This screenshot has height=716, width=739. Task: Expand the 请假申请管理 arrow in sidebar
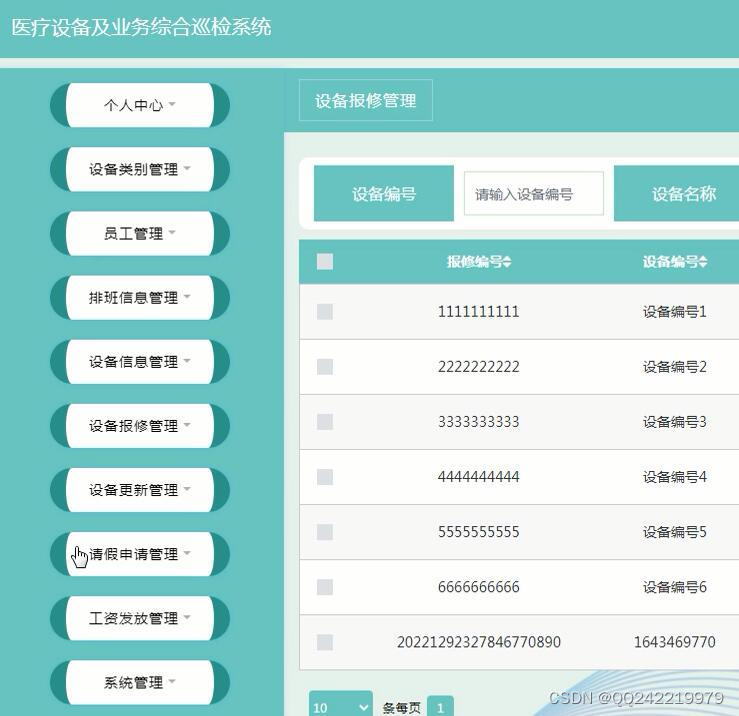tap(187, 553)
